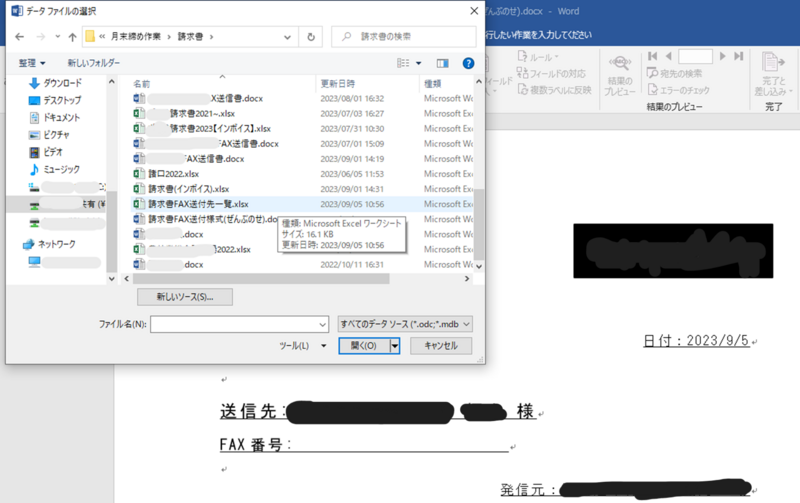Screen dimensions: 800x503
Task: Go back in the file dialog
Action: point(19,37)
